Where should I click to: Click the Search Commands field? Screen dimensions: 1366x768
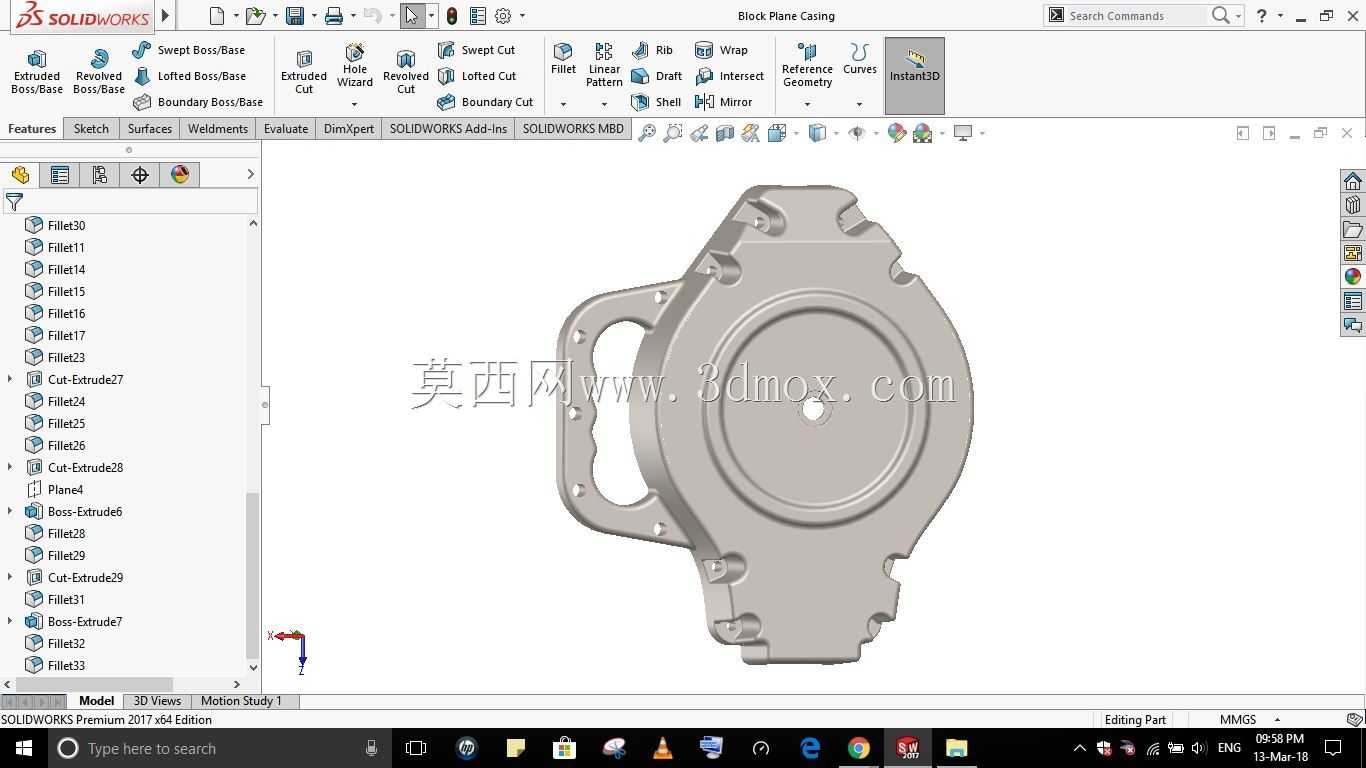click(x=1136, y=16)
